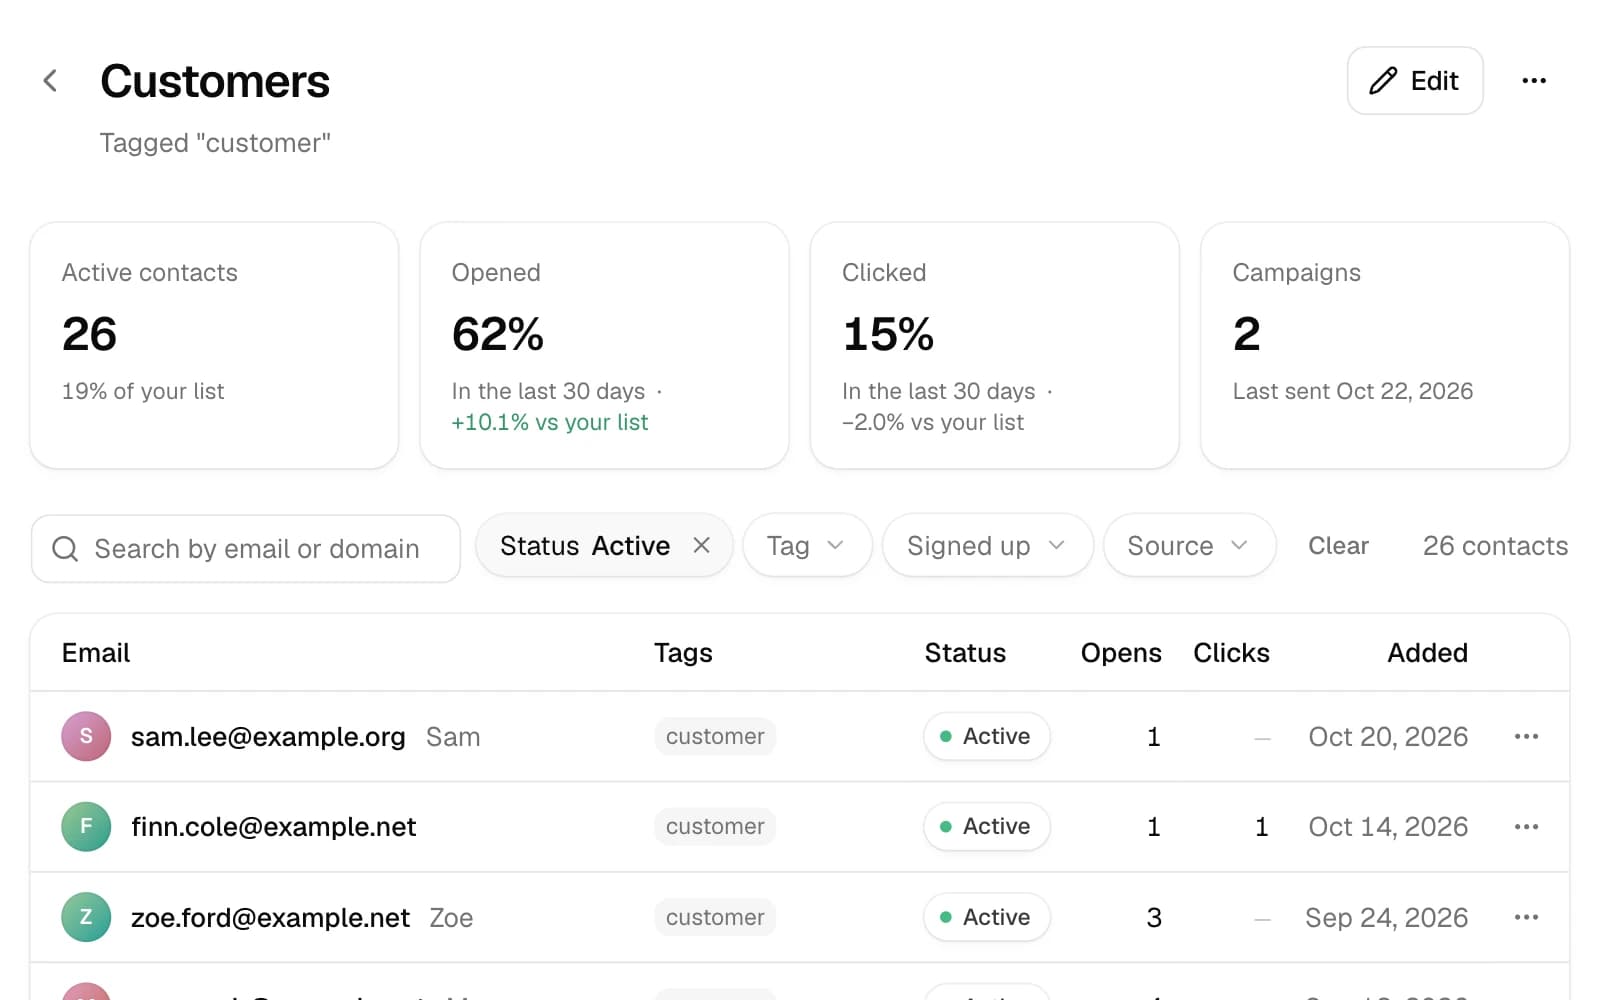
Task: Click the S avatar for Sam
Action: point(86,737)
